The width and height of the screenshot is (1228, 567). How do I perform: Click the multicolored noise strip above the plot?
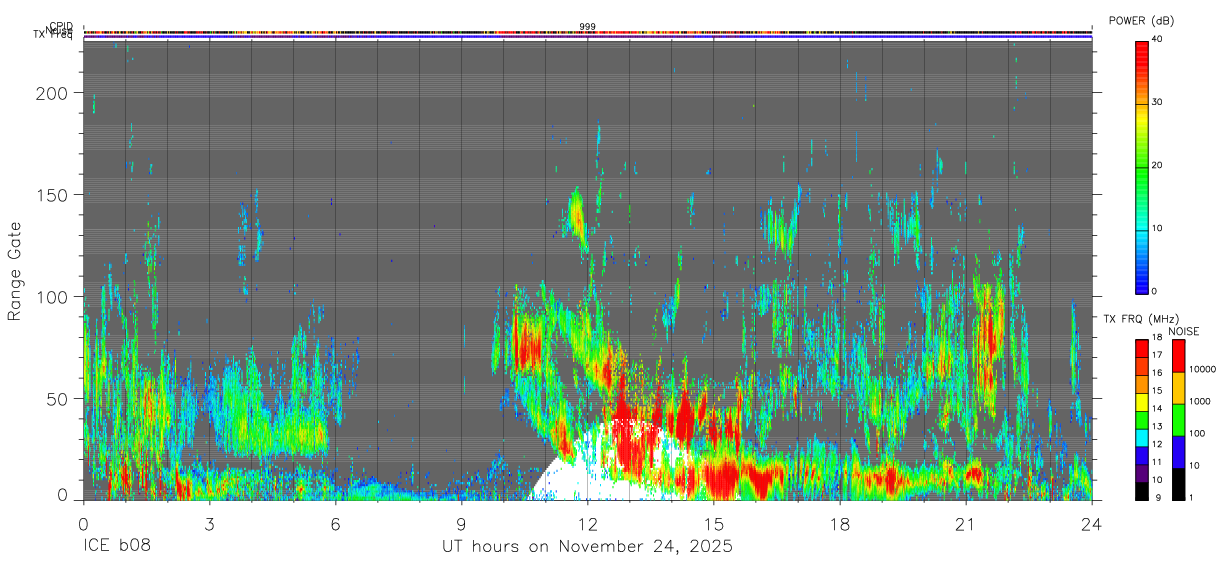click(587, 33)
